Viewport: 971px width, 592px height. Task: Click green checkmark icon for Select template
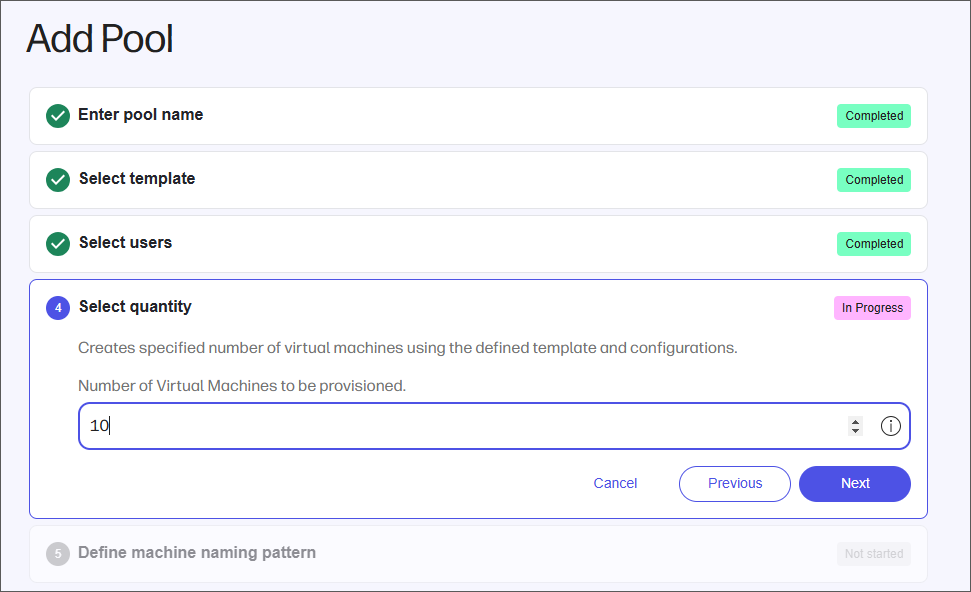(58, 180)
